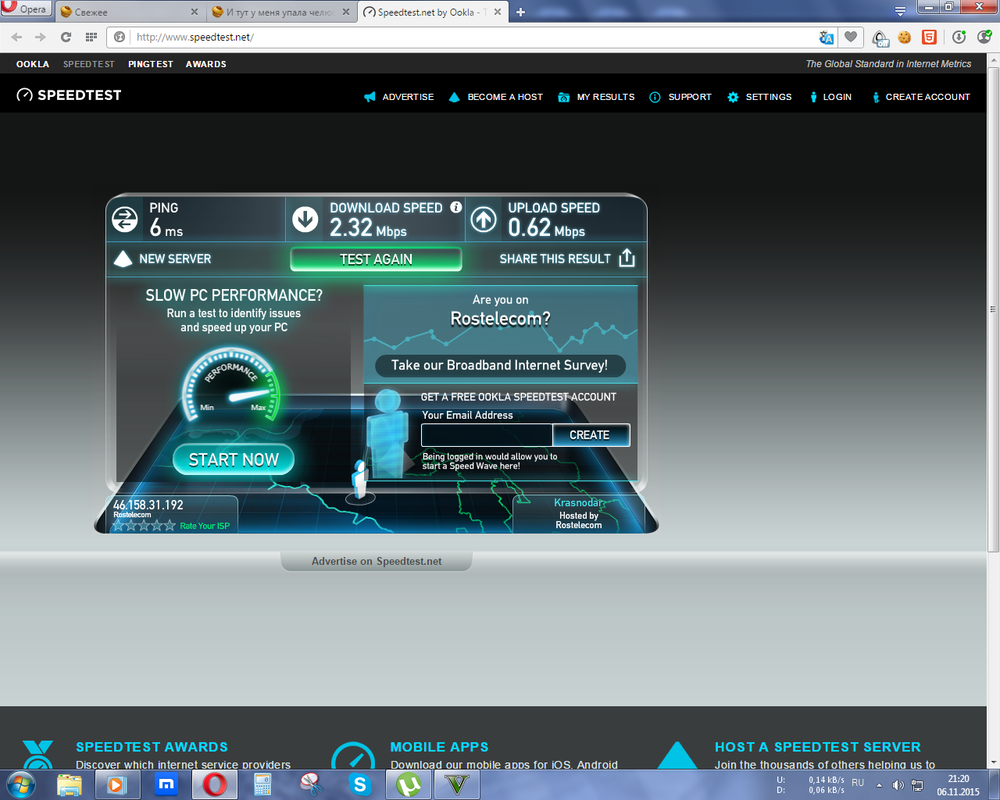Click LOGIN in the header
This screenshot has width=1000, height=800.
(830, 97)
